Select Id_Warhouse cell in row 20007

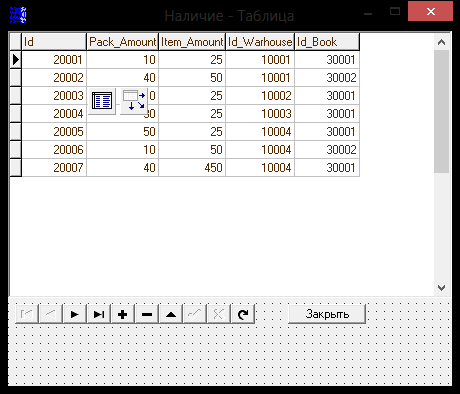(x=260, y=168)
